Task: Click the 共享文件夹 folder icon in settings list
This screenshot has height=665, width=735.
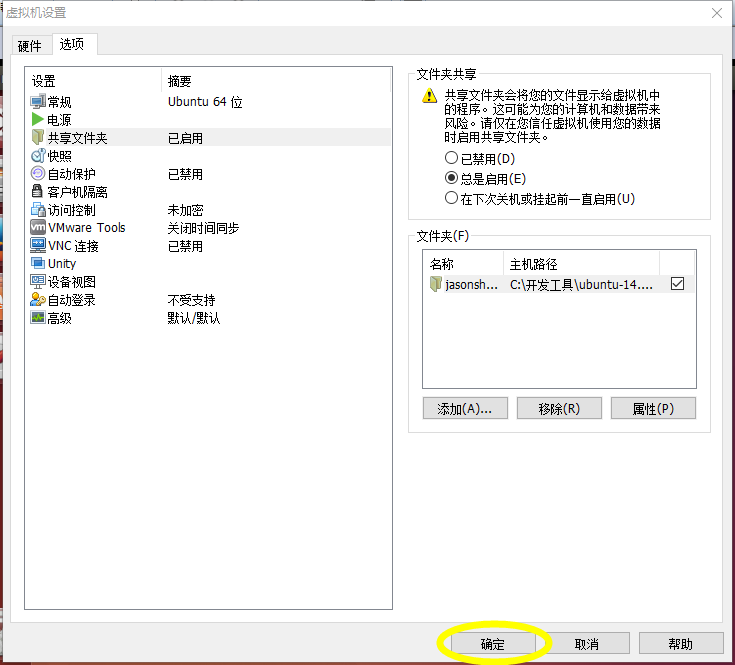Action: pos(38,137)
